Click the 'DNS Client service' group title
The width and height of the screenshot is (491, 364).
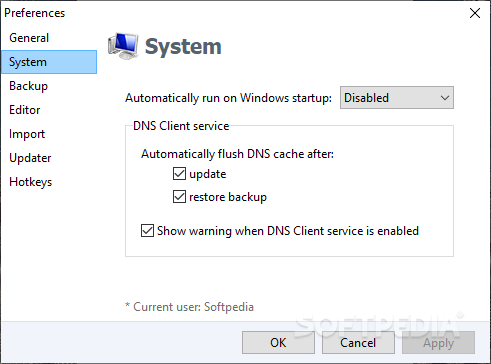point(181,126)
